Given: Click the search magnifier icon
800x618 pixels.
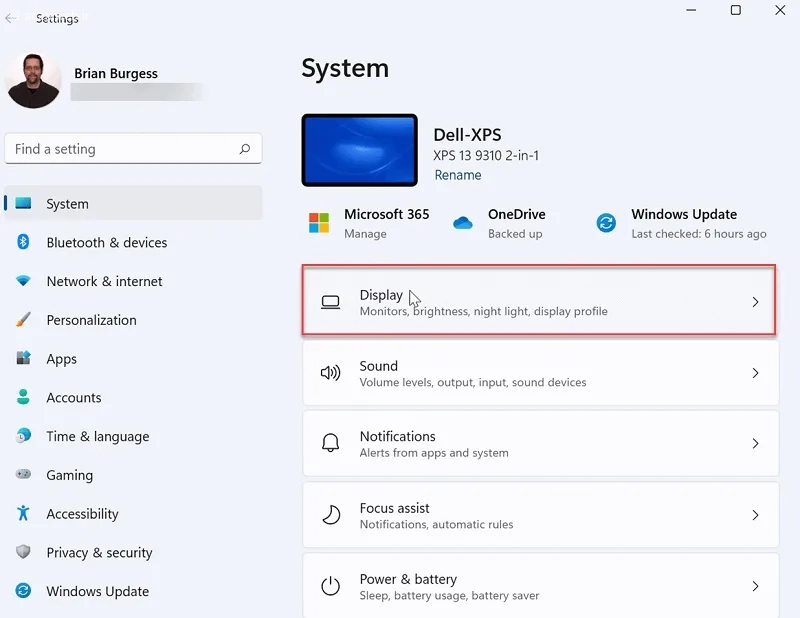Looking at the screenshot, I should pos(245,149).
